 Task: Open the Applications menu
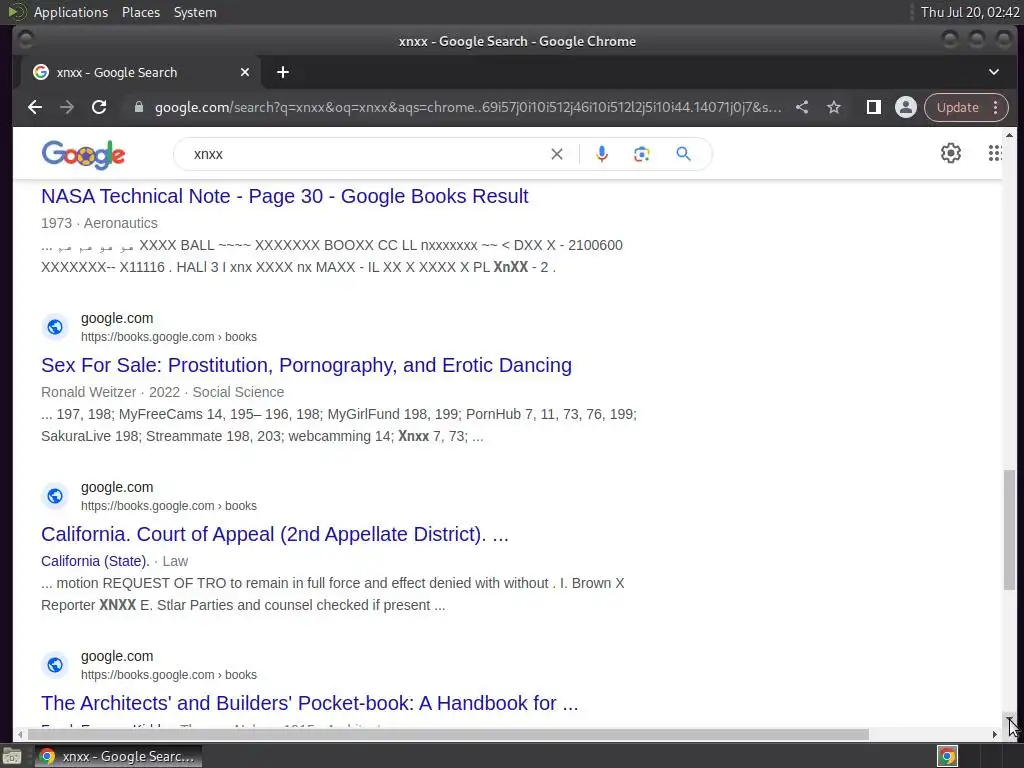[x=71, y=12]
